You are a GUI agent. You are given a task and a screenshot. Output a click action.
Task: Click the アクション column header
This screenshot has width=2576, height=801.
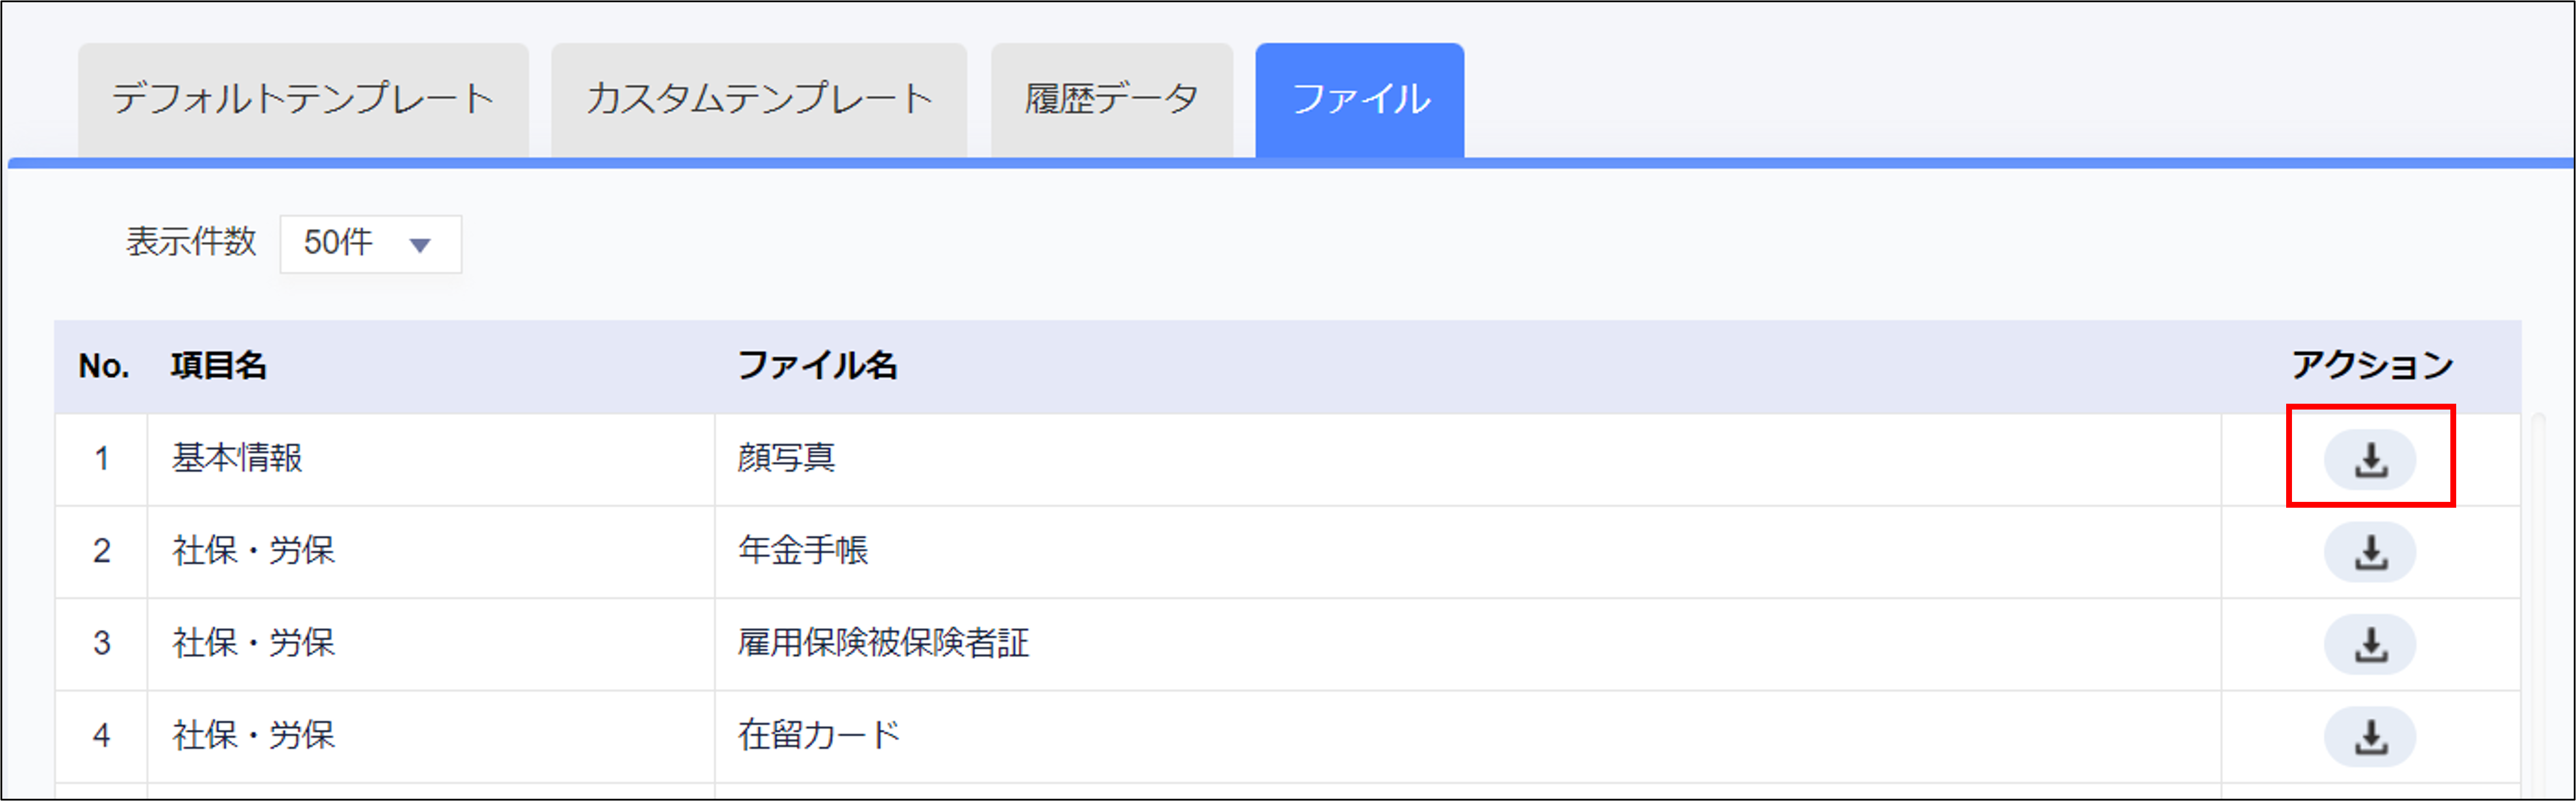point(2371,366)
